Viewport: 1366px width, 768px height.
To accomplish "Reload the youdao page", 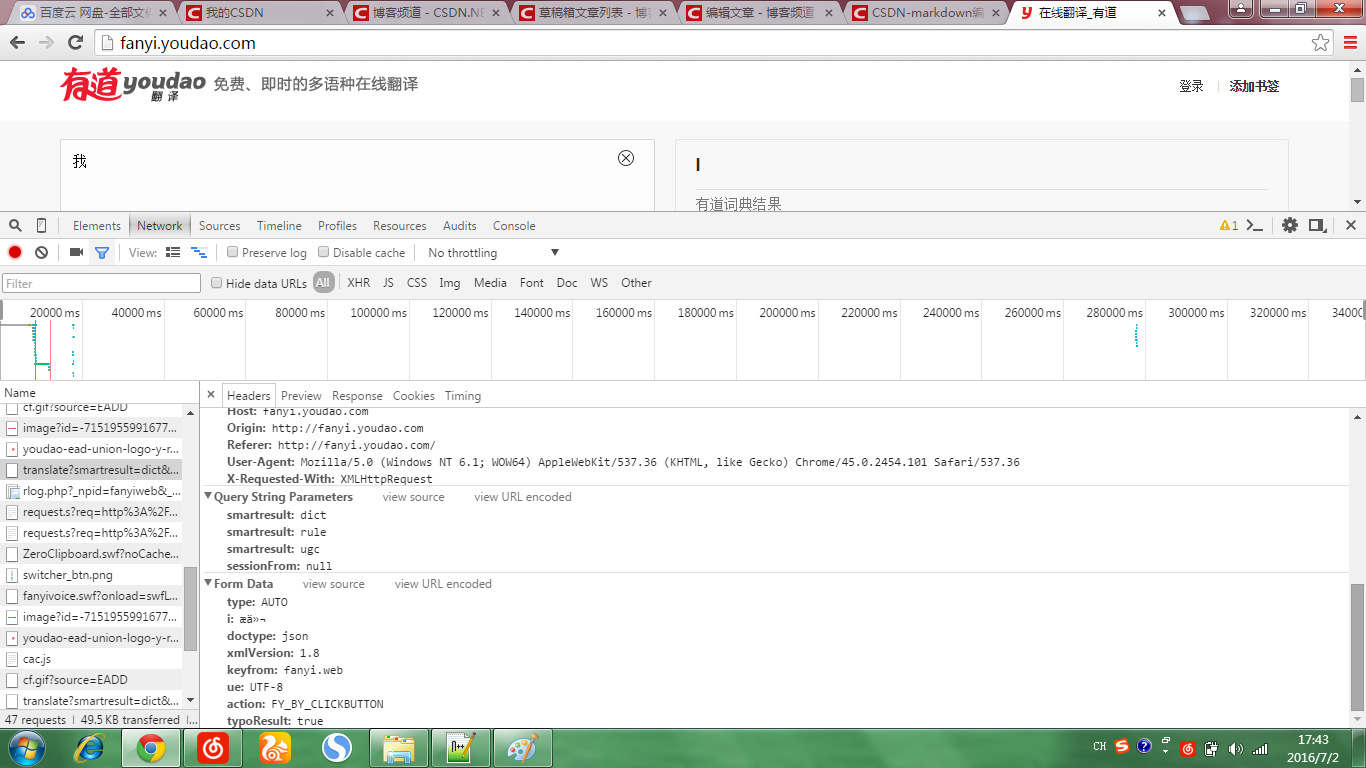I will pyautogui.click(x=75, y=43).
